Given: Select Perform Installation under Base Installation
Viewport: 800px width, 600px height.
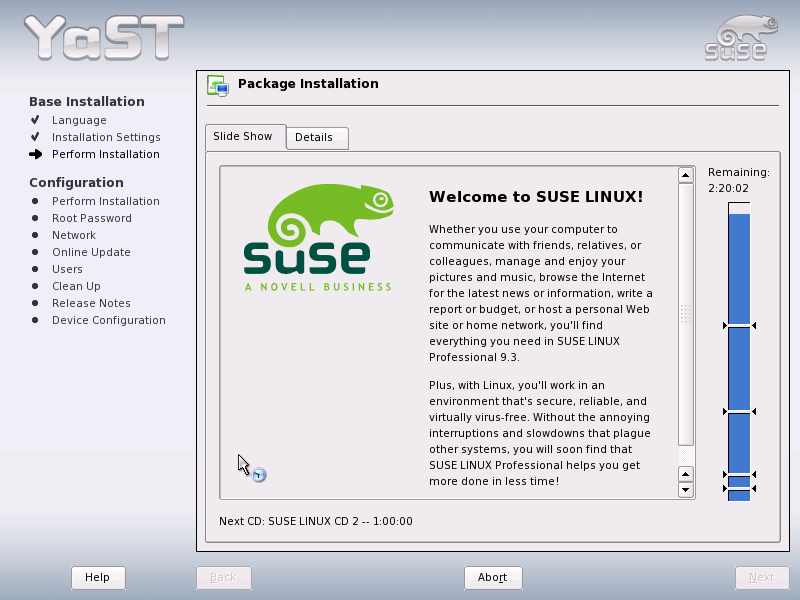Looking at the screenshot, I should (x=106, y=154).
